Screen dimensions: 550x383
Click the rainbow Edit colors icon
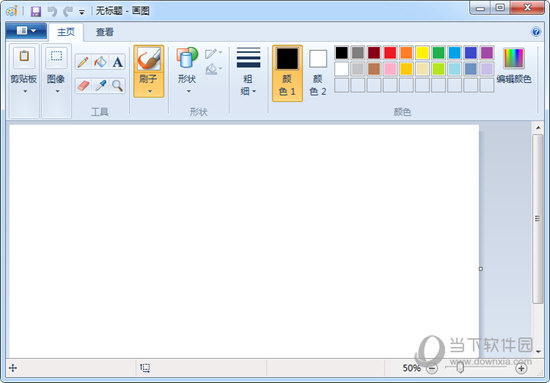coord(514,58)
